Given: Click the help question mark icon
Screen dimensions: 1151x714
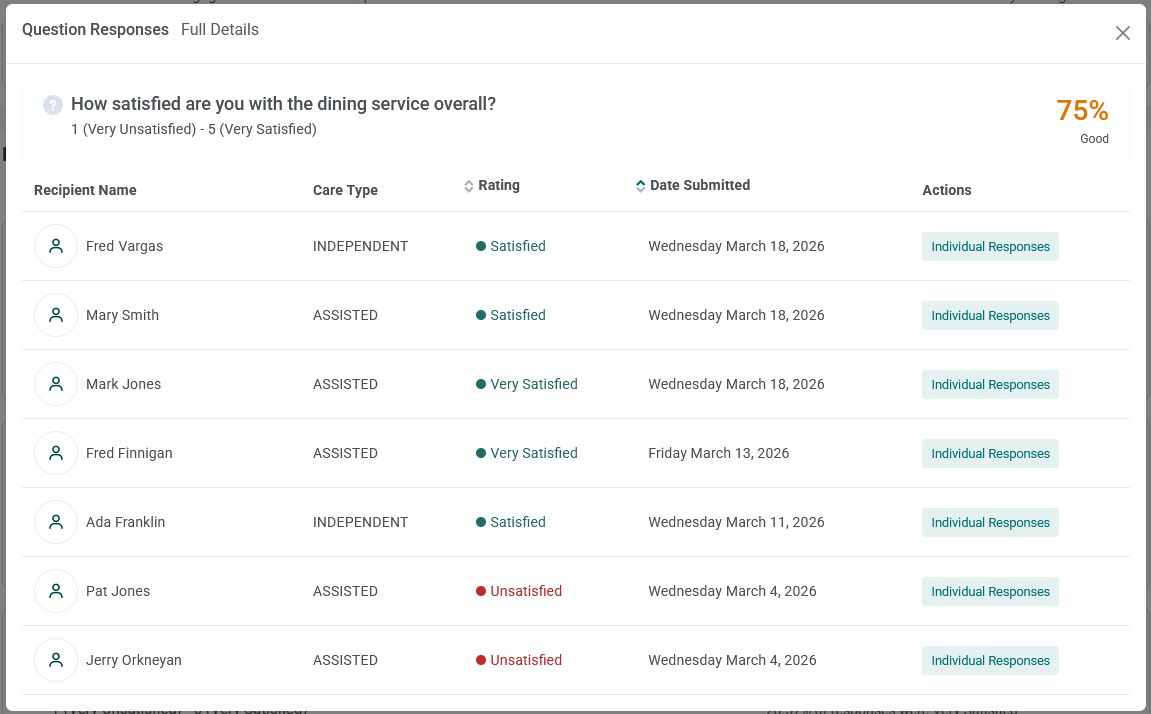Looking at the screenshot, I should 53,105.
